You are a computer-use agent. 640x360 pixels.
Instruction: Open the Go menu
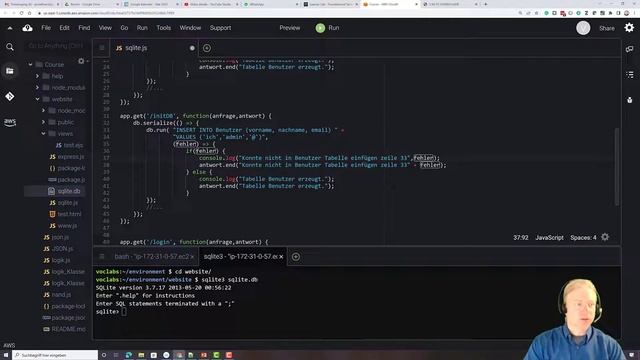coord(124,28)
